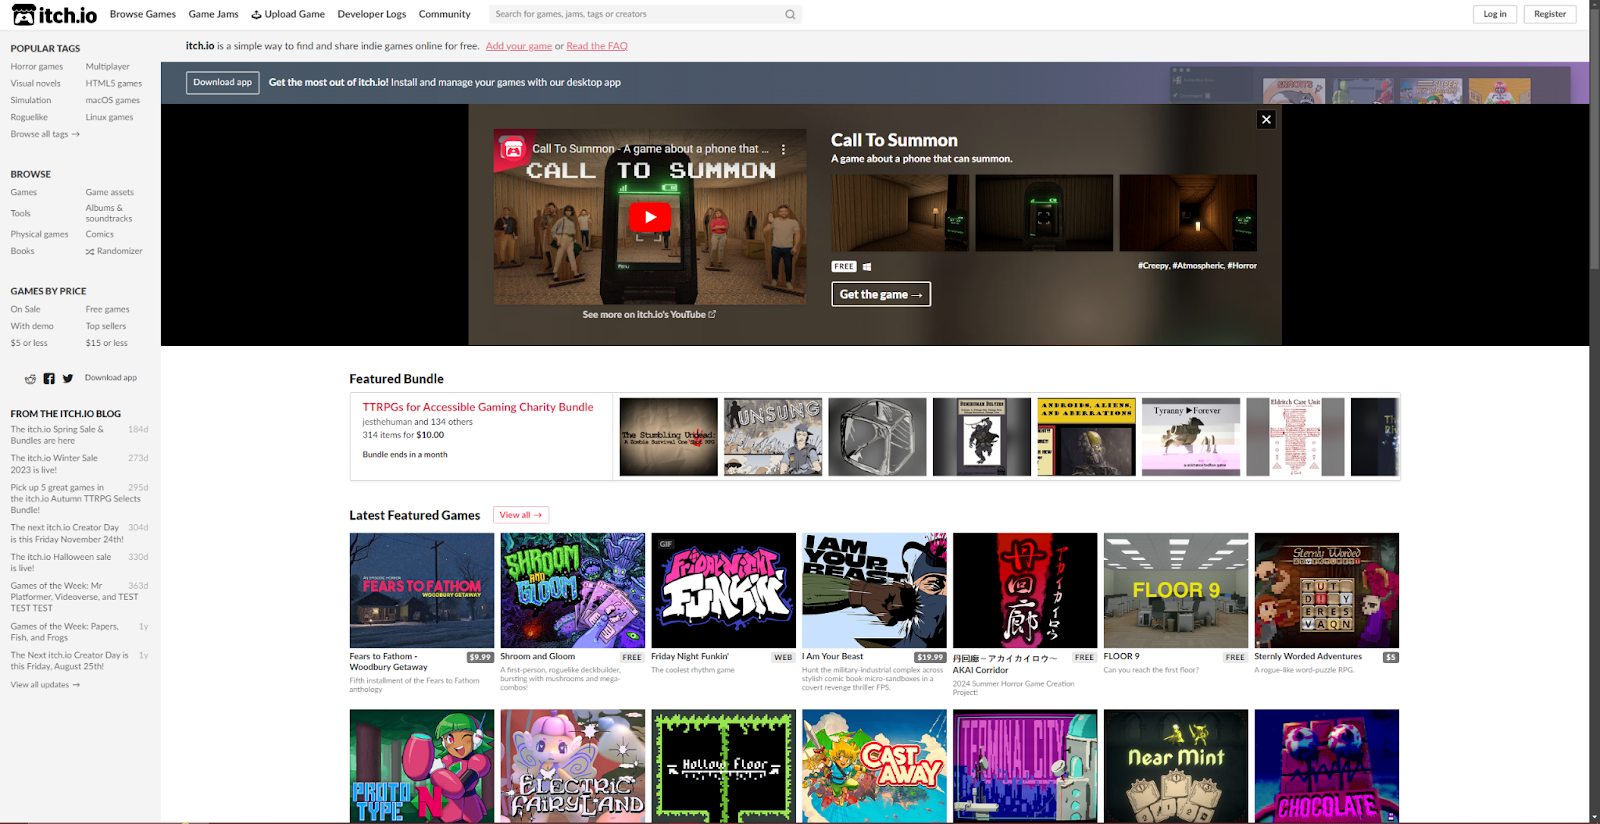Viewport: 1600px width, 824px height.
Task: Open the Facebook social icon in sidebar
Action: [x=49, y=379]
